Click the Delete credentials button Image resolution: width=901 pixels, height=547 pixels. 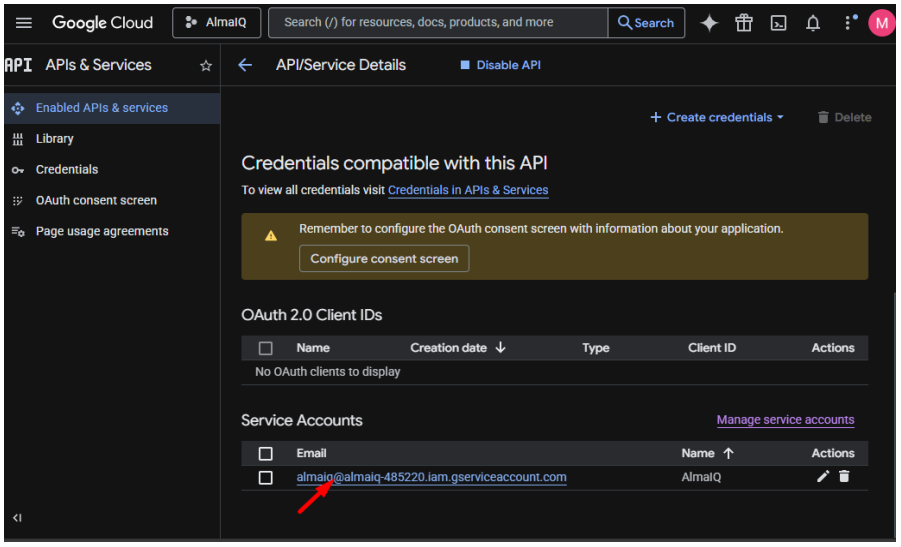pyautogui.click(x=844, y=117)
